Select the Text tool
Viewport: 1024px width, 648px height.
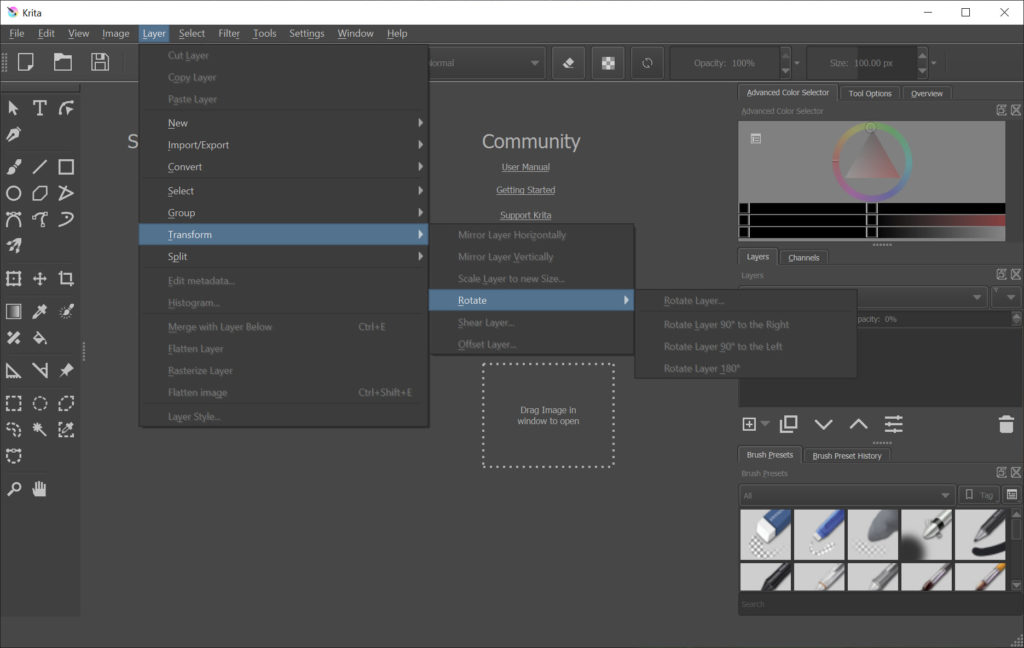pyautogui.click(x=40, y=108)
